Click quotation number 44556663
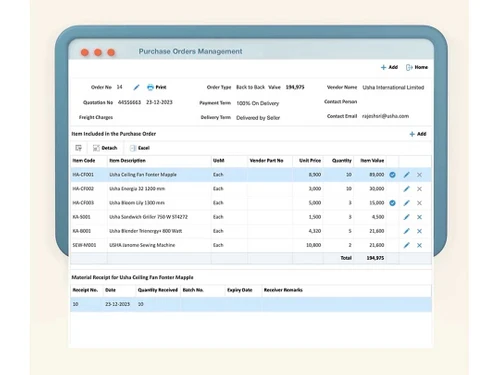Screen dimensions: 500x375 tap(129, 102)
